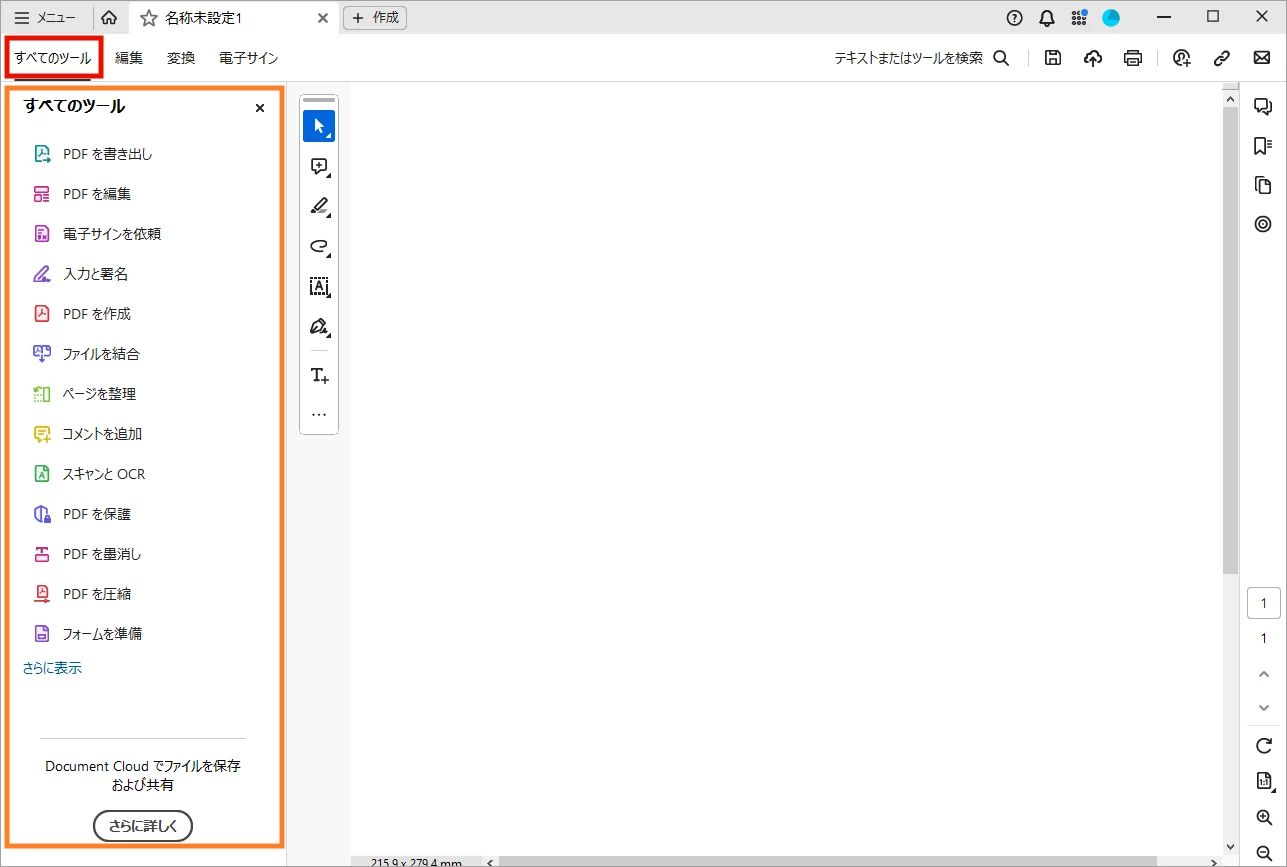Click the send by email icon
Image resolution: width=1287 pixels, height=867 pixels.
(x=1262, y=58)
